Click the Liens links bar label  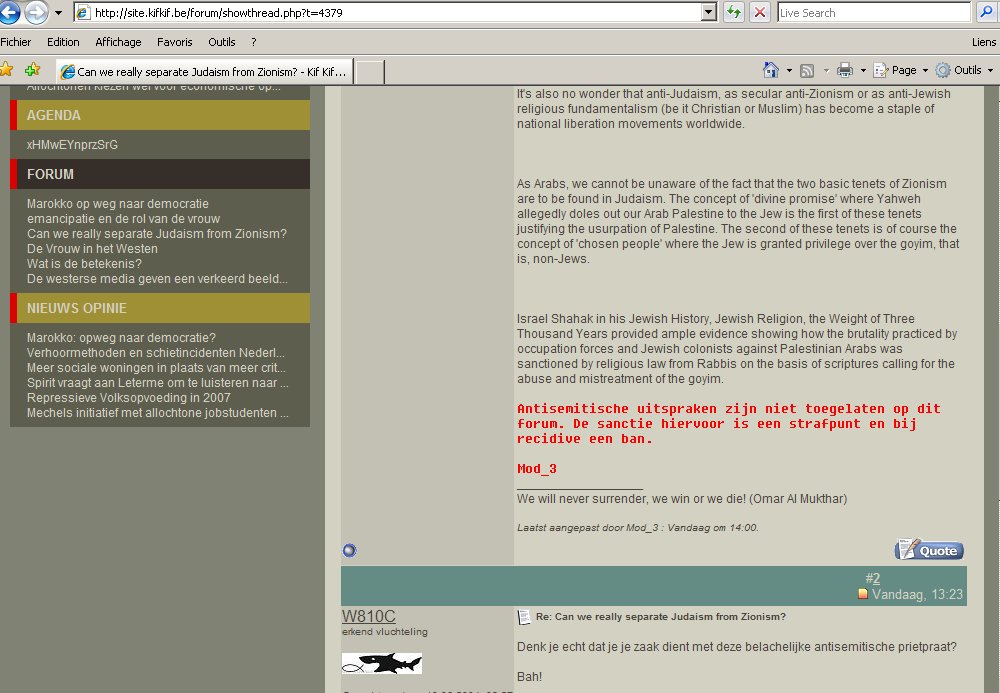[983, 42]
